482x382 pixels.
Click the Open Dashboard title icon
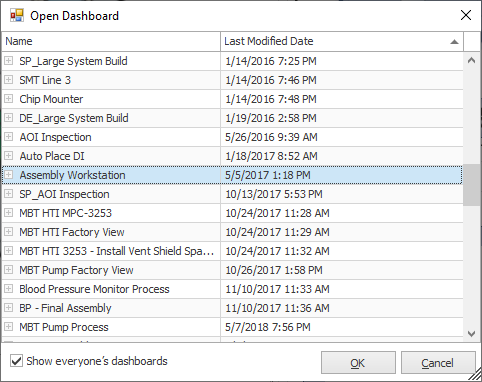coord(17,15)
